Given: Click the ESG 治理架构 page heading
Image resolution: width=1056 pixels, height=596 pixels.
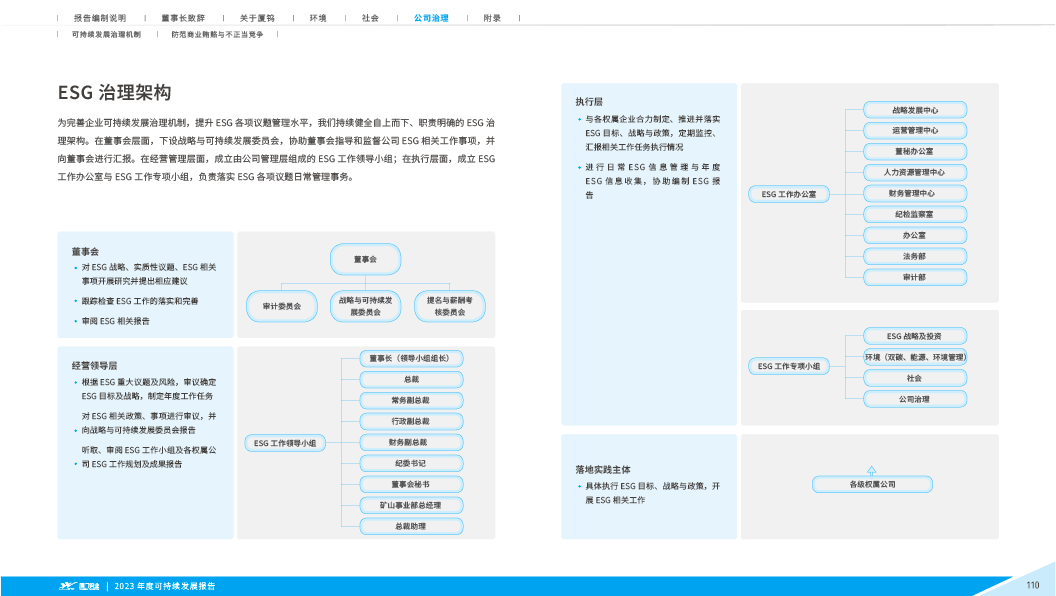Looking at the screenshot, I should coord(114,93).
